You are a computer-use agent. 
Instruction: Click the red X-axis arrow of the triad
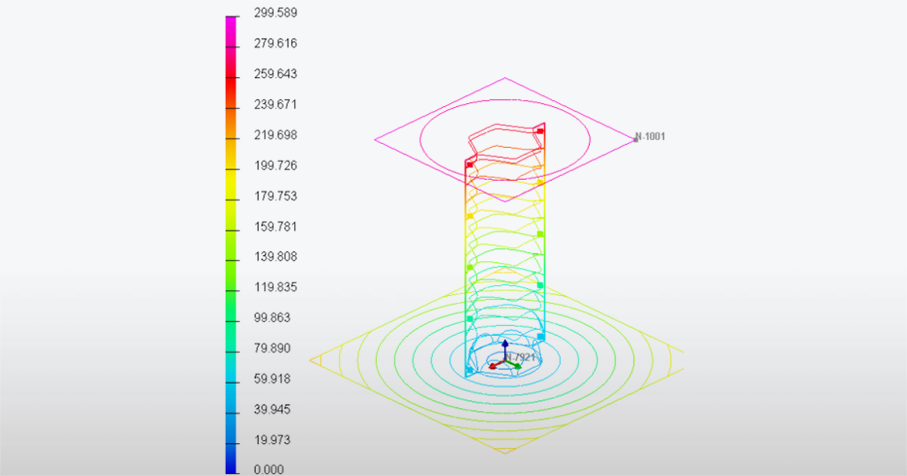point(494,366)
